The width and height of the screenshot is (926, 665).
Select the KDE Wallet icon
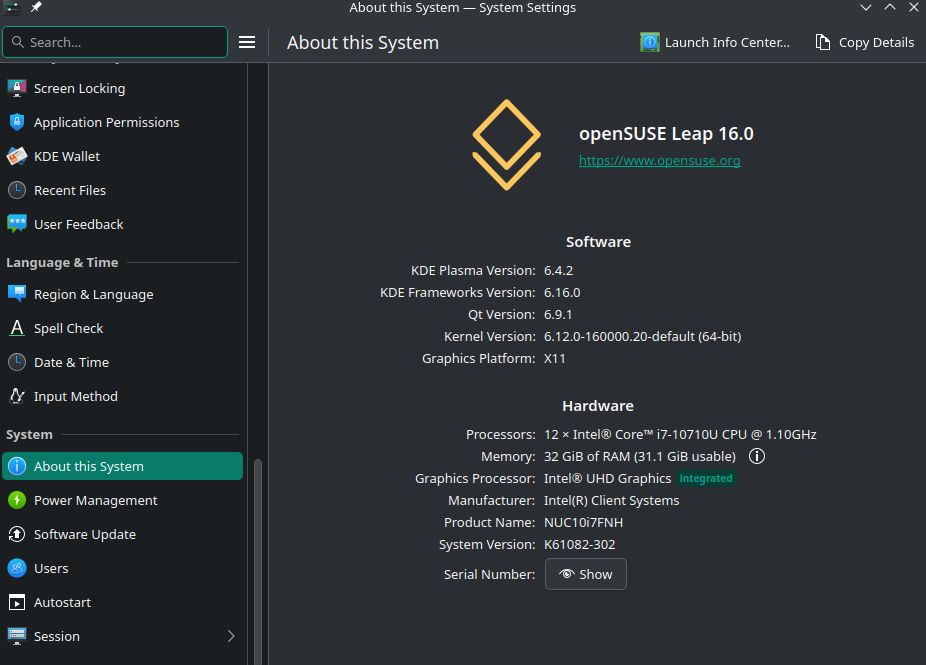pyautogui.click(x=16, y=156)
